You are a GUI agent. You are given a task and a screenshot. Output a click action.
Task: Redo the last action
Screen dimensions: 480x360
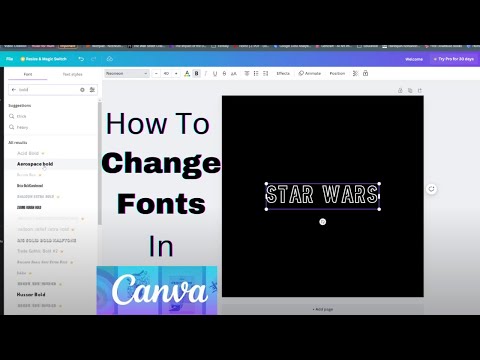(x=94, y=59)
